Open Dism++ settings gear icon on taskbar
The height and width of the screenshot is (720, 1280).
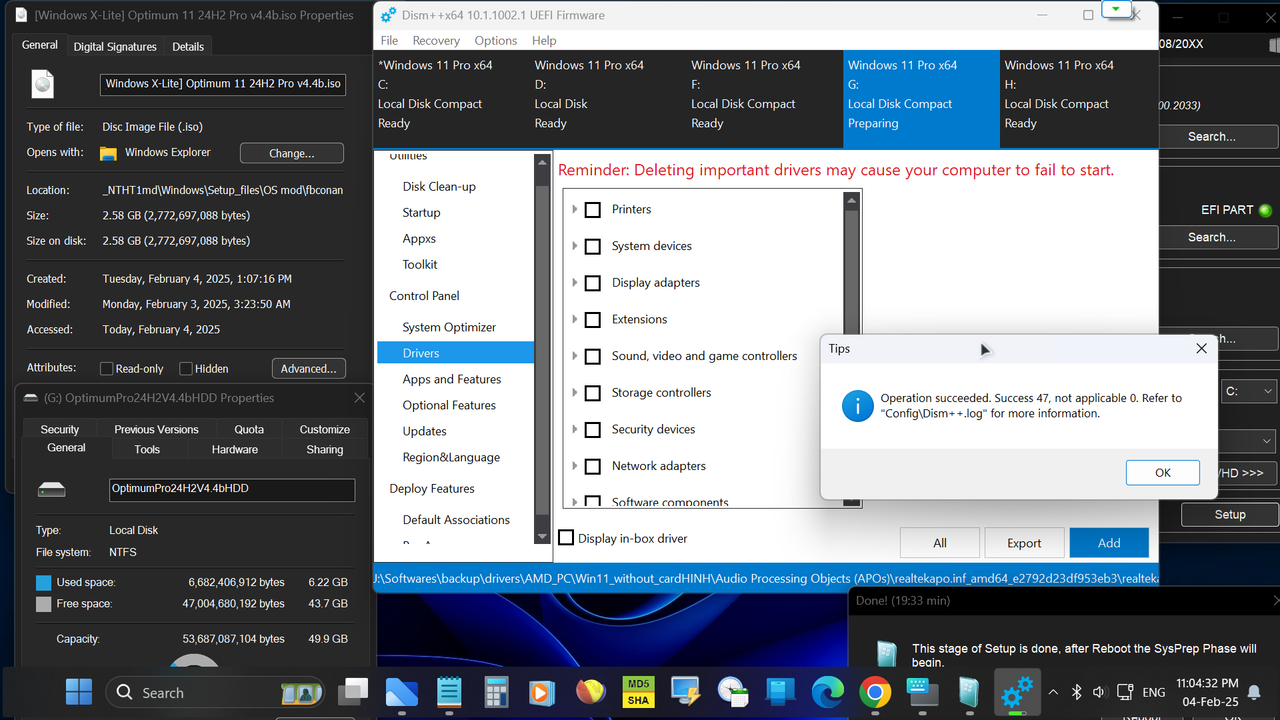tap(1017, 692)
